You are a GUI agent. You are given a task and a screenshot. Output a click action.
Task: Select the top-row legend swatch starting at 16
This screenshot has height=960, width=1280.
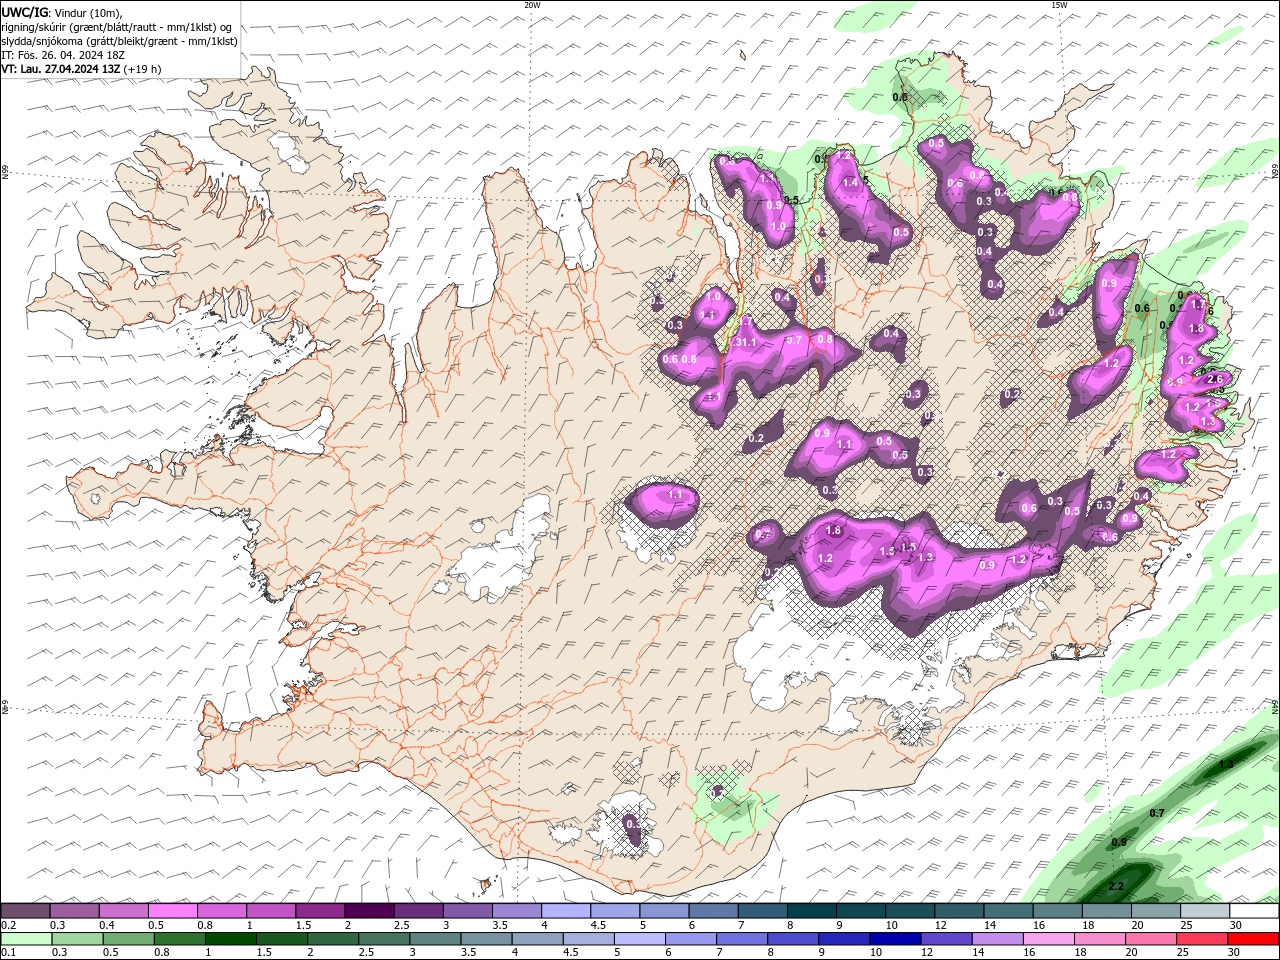[x=1058, y=911]
